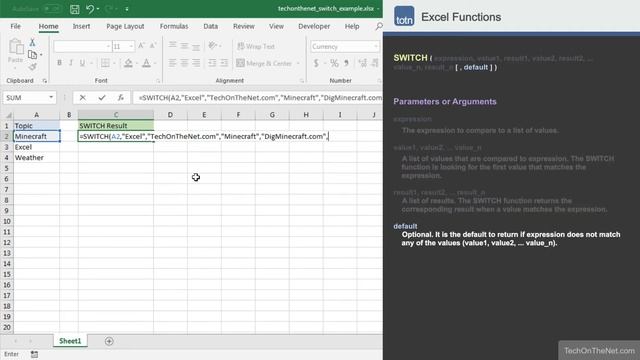640x360 pixels.
Task: Select cell A3 containing Excel
Action: click(x=36, y=147)
